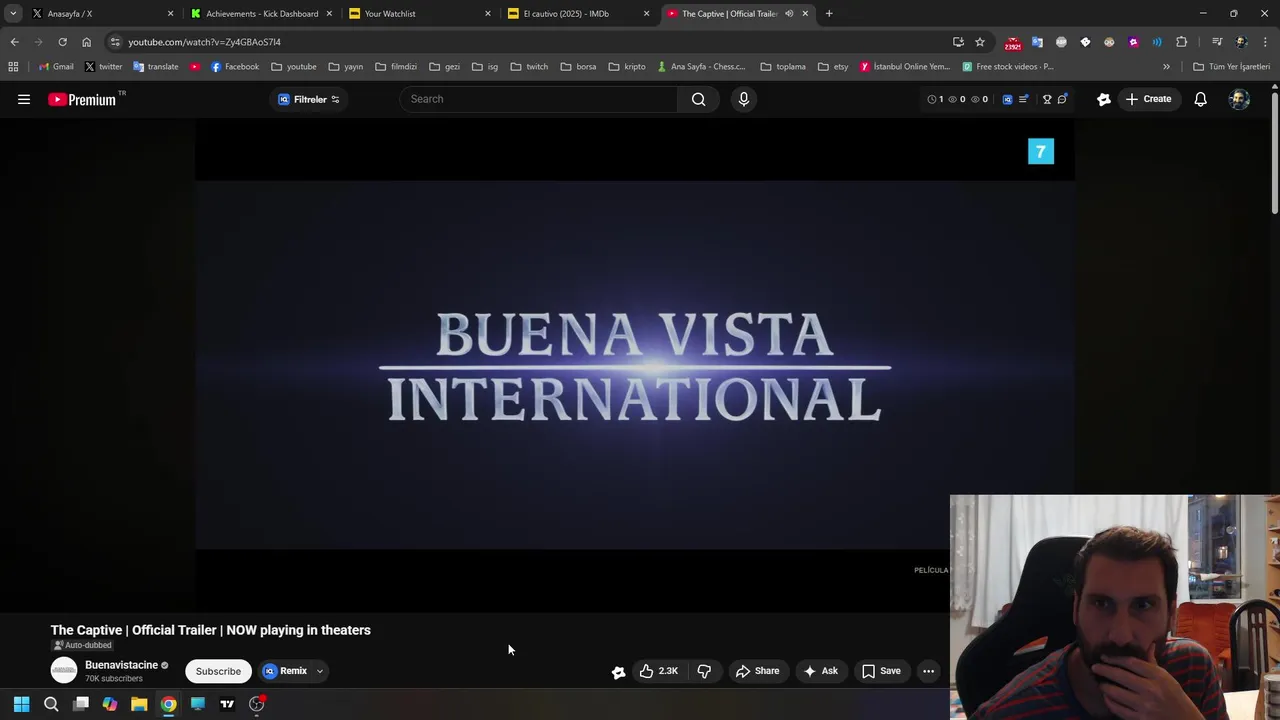The height and width of the screenshot is (720, 1280).
Task: Click the Auto-dubbed label
Action: tap(83, 645)
